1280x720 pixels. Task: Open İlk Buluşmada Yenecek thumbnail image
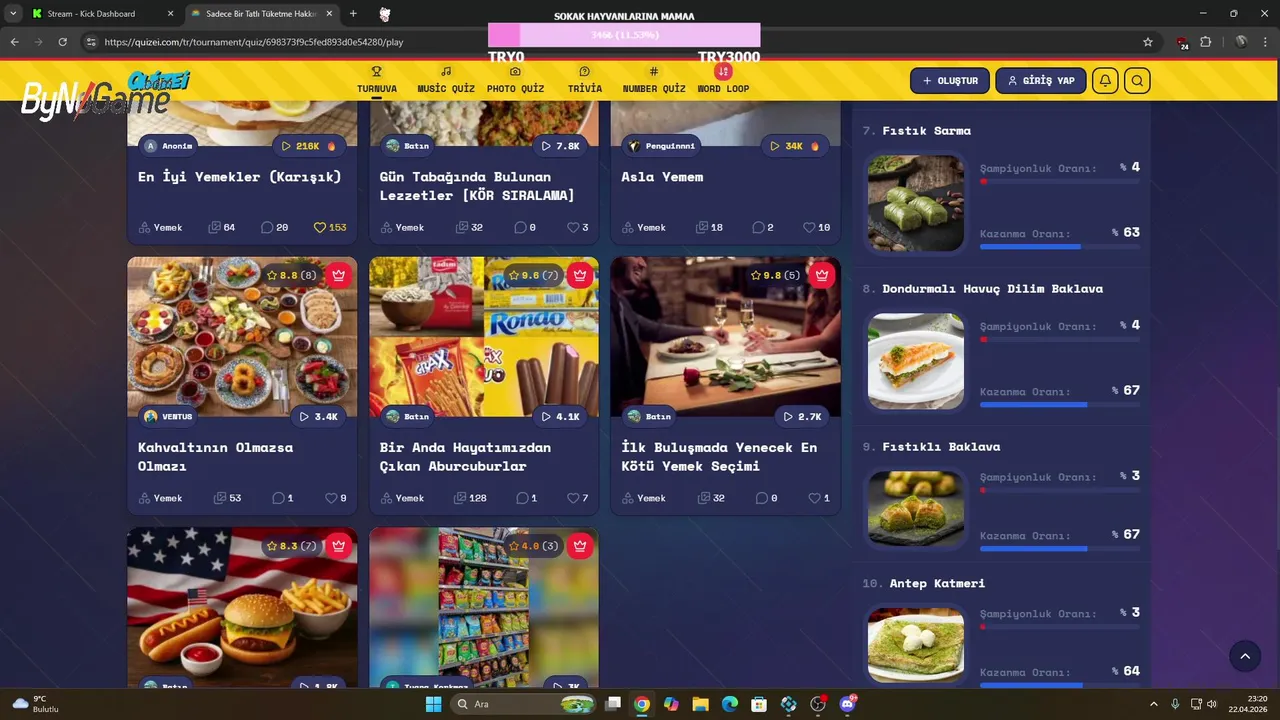click(726, 337)
